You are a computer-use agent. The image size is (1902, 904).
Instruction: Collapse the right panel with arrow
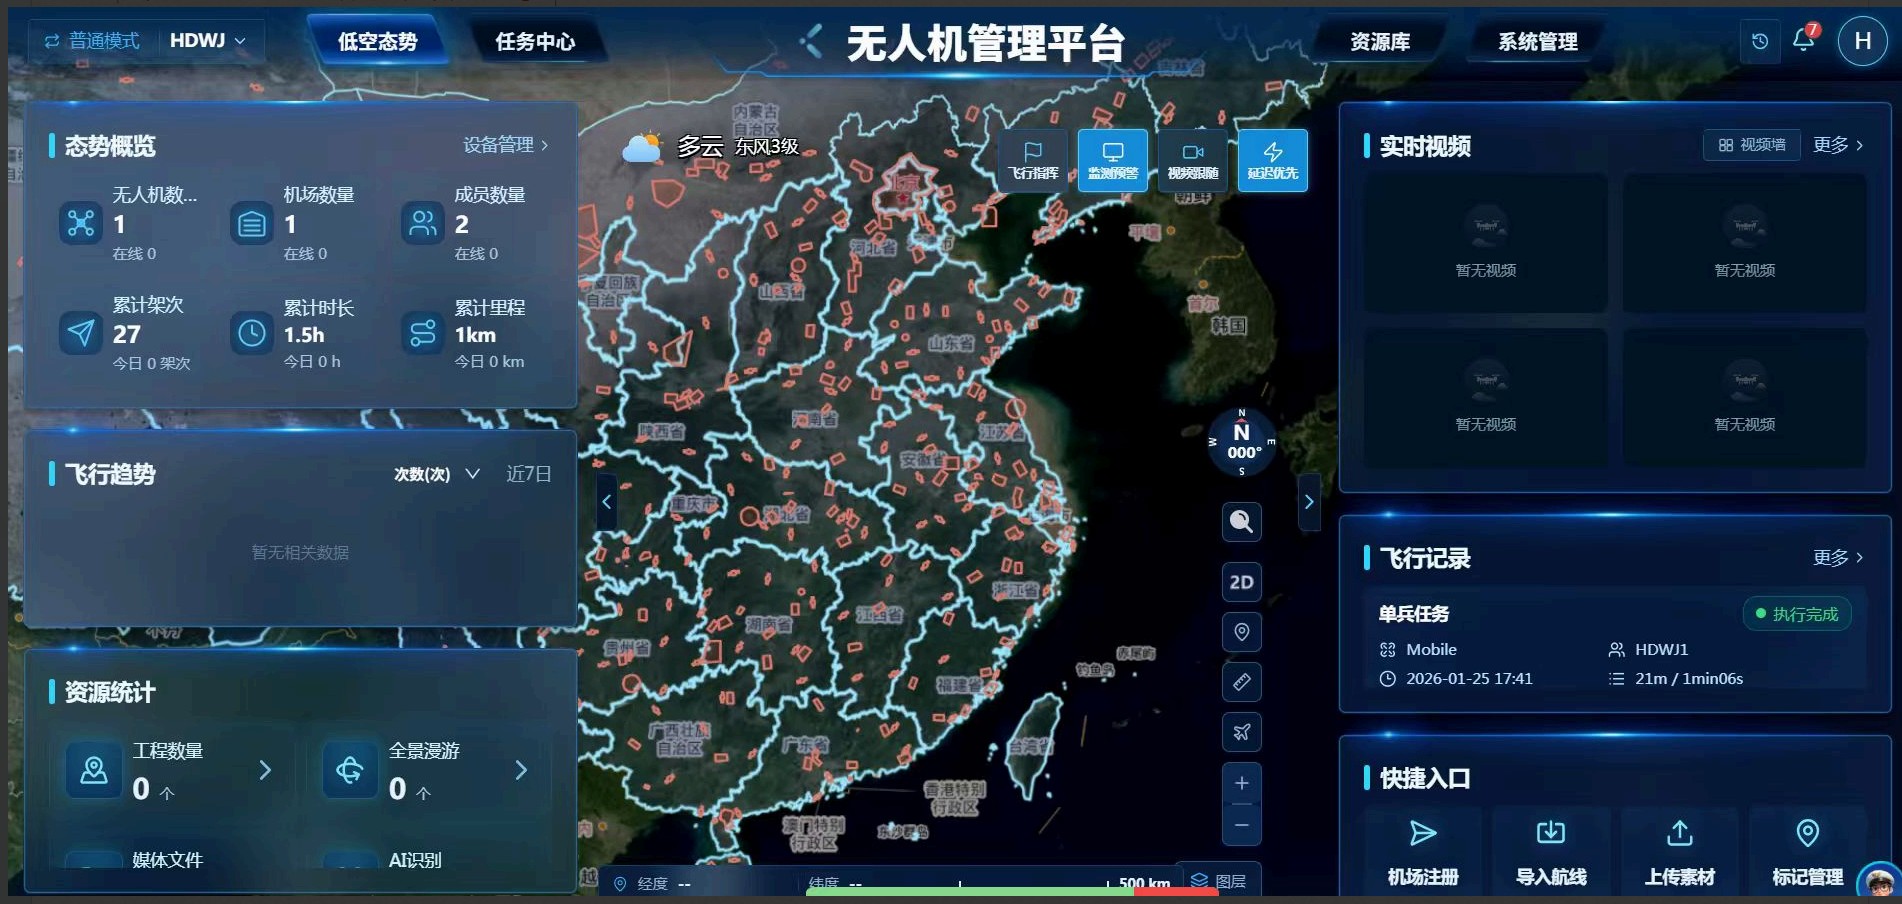coord(1309,502)
